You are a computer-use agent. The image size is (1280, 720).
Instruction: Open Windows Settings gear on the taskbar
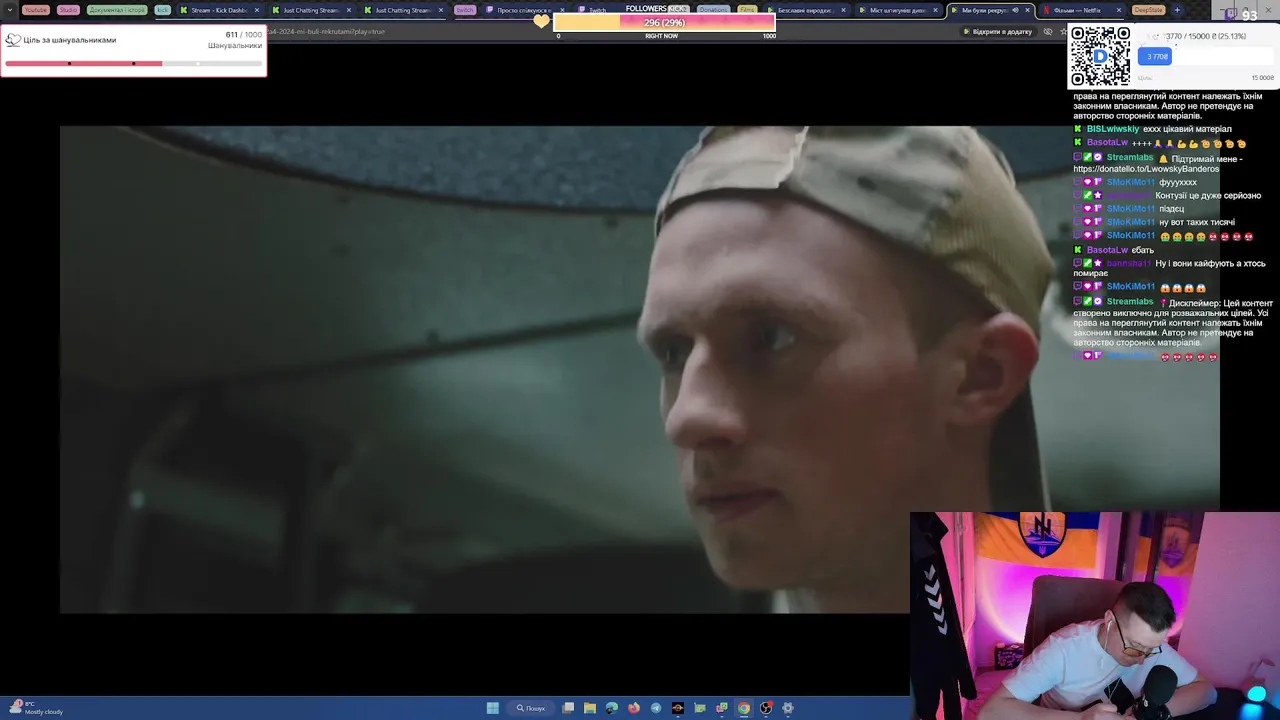[788, 708]
